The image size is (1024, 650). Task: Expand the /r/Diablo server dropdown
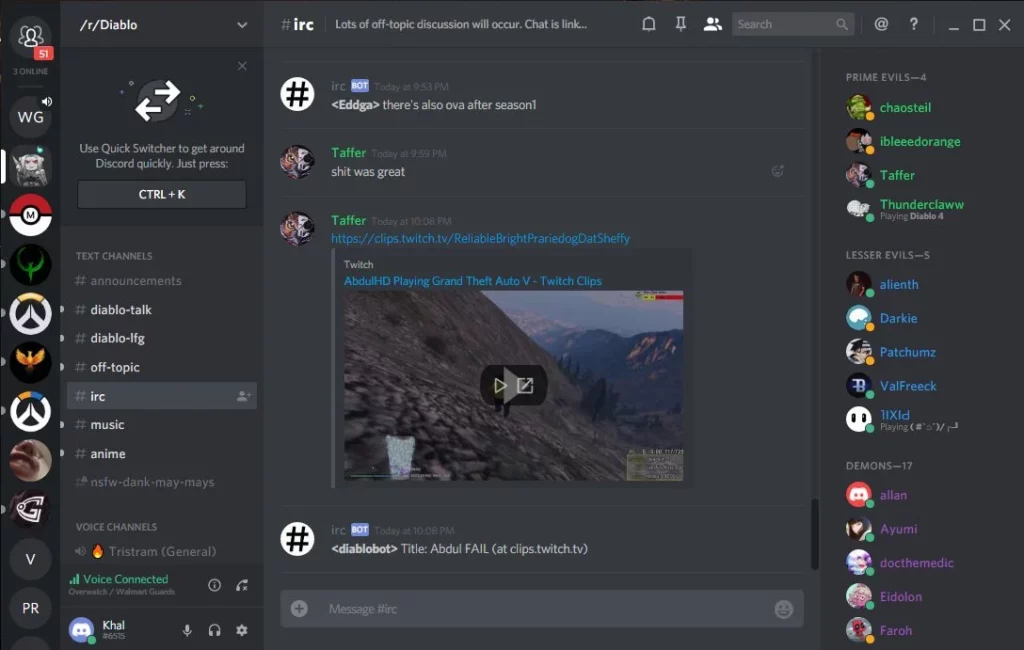pos(242,25)
